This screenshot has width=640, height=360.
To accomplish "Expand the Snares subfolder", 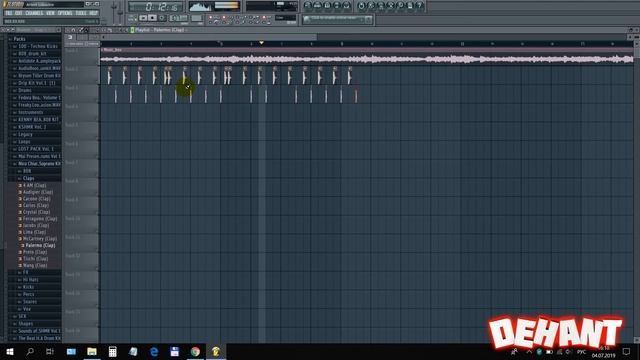I will [x=29, y=302].
